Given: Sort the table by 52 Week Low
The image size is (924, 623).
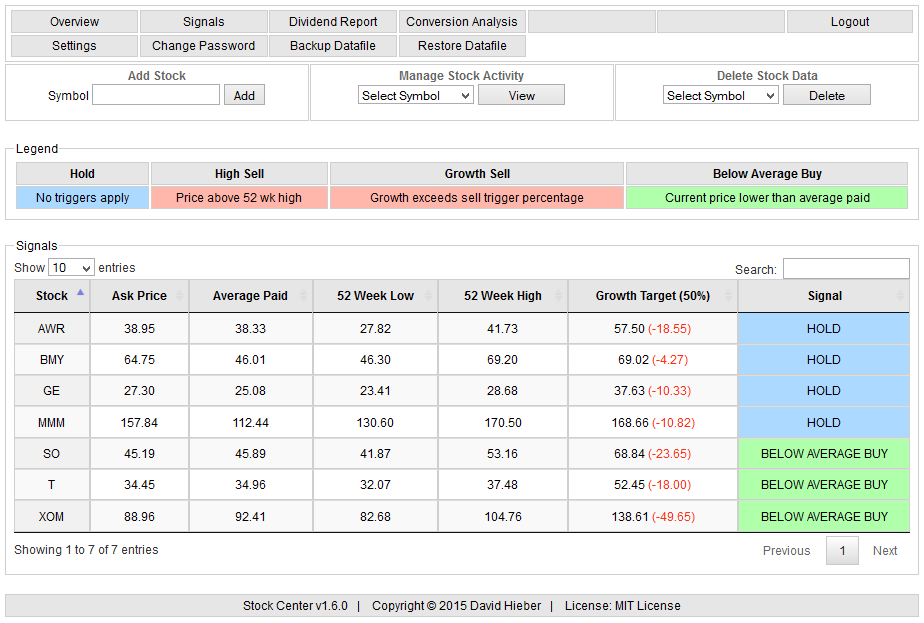Looking at the screenshot, I should pos(375,295).
